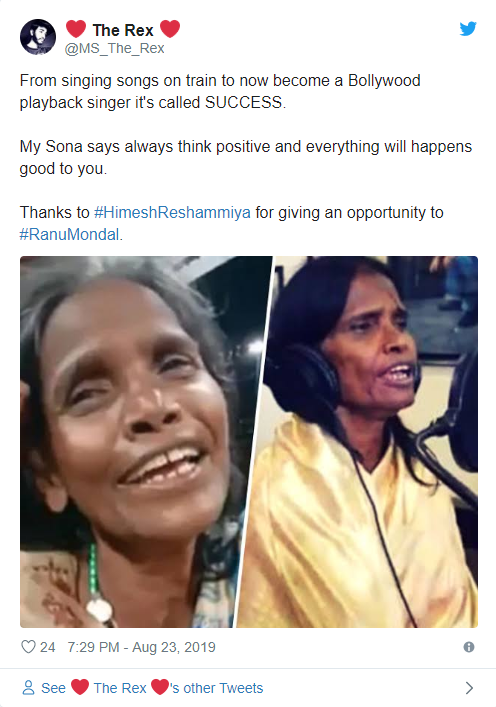Screen dimensions: 496x707
Task: Click the tweet text about SUCCESS
Action: click(220, 92)
